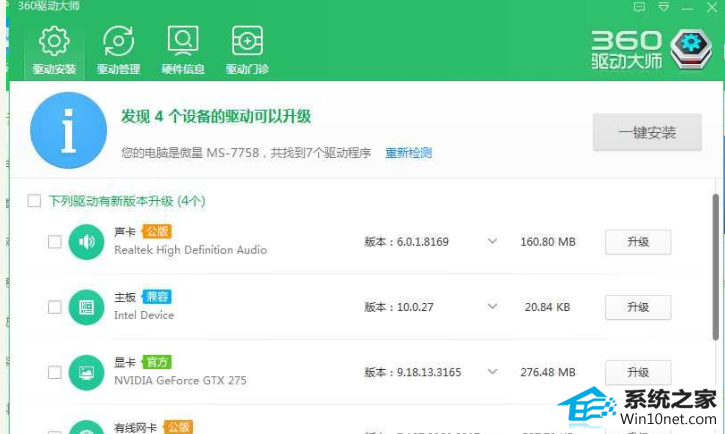Click the 360驱动大师 gear logo
The width and height of the screenshot is (725, 434).
click(x=691, y=49)
